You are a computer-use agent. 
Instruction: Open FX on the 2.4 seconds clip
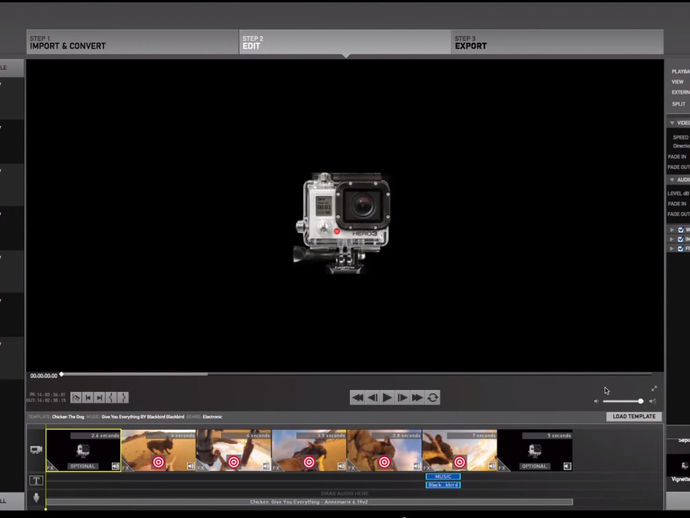[50, 468]
